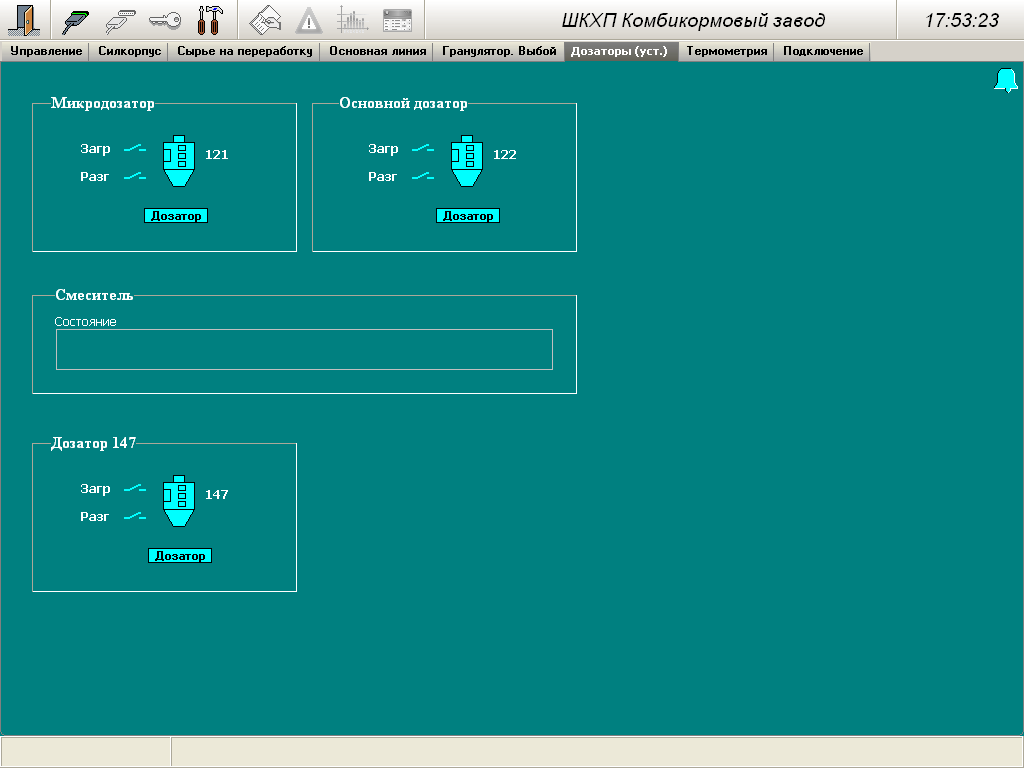Image resolution: width=1024 pixels, height=768 pixels.
Task: Open the tools screwdriver and hammer icon
Action: point(209,20)
